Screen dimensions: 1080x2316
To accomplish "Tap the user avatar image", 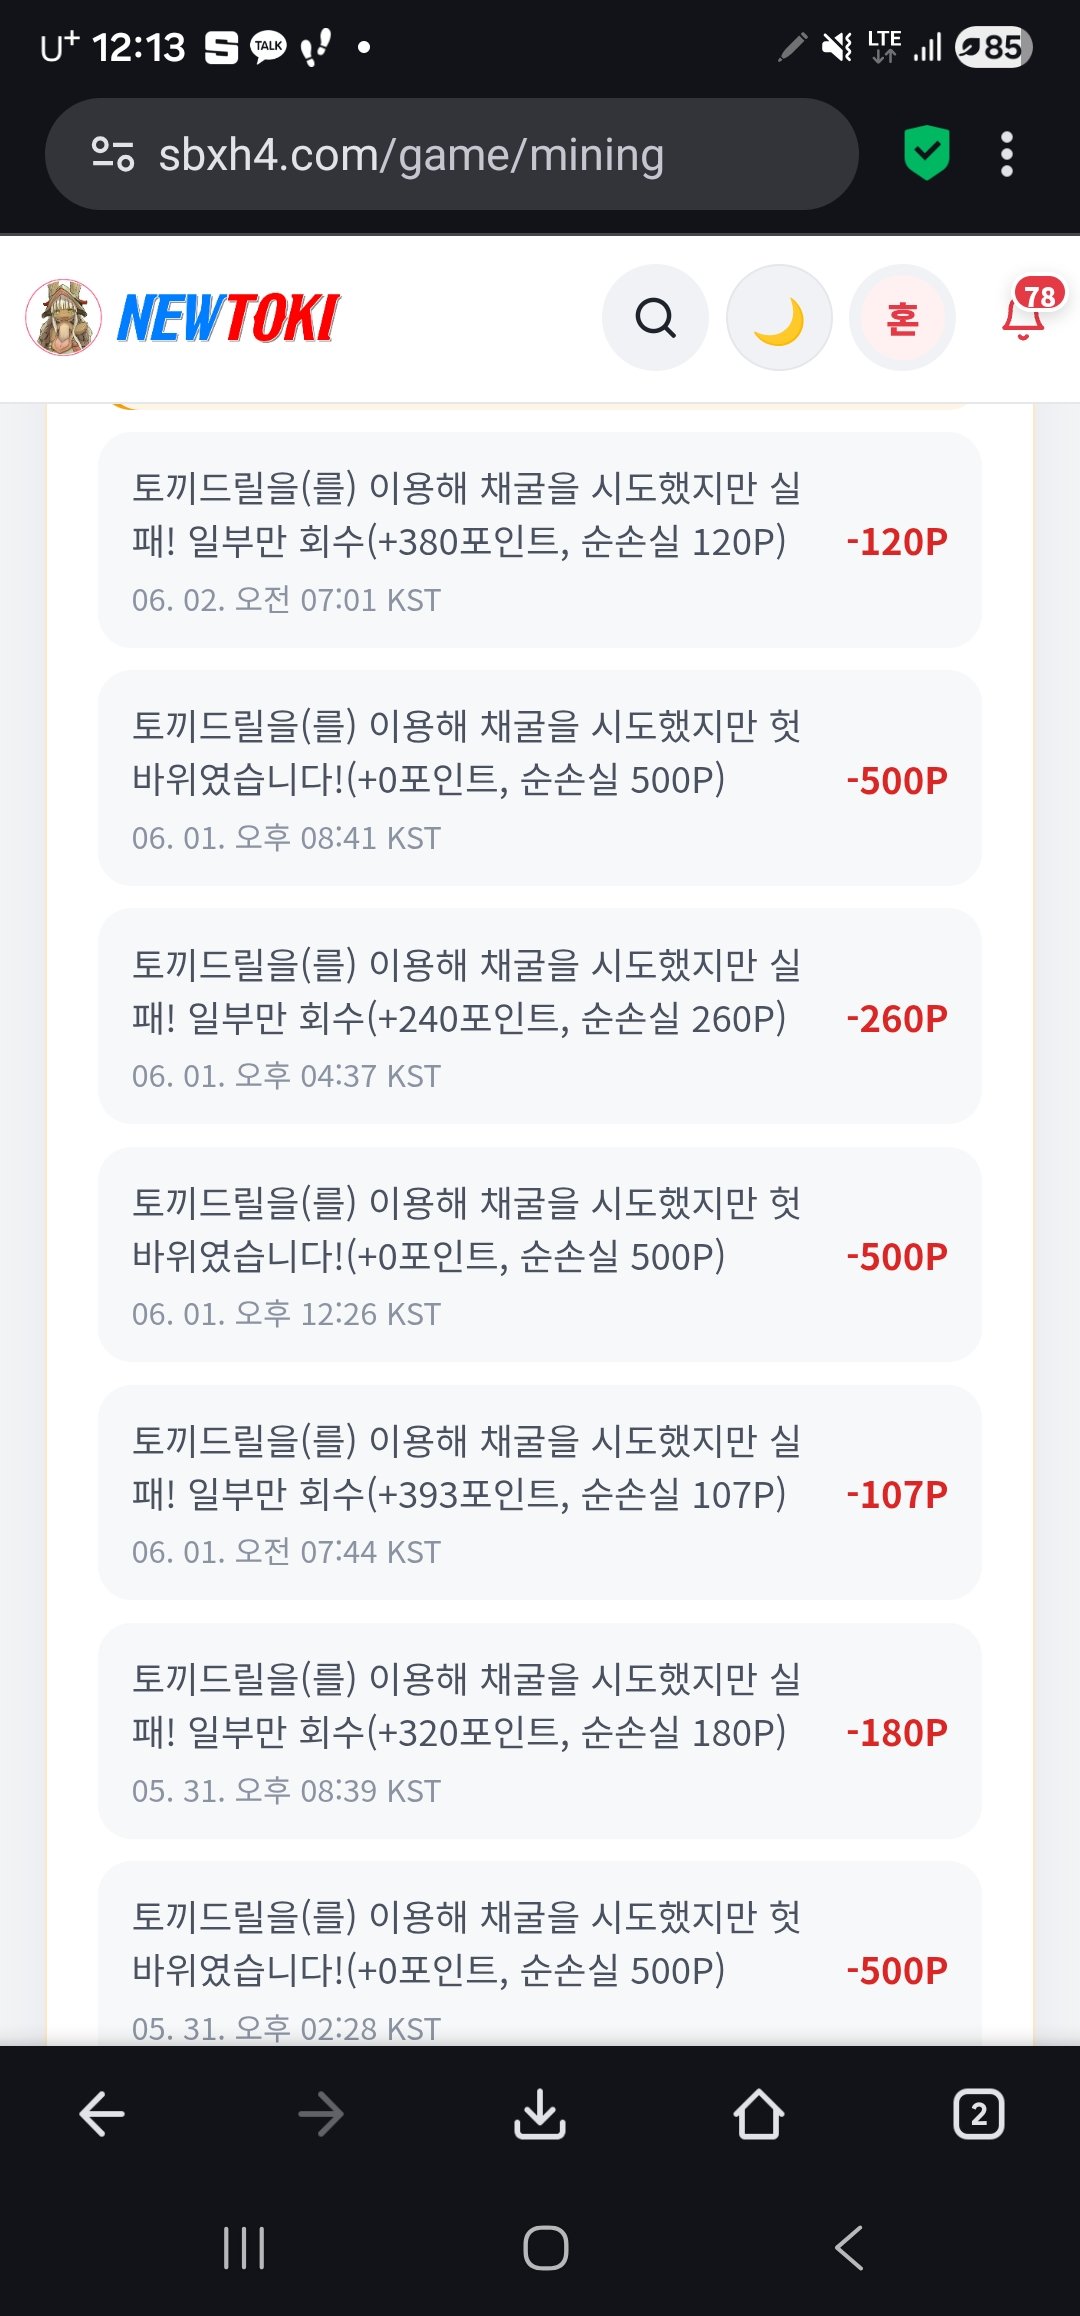I will pyautogui.click(x=64, y=317).
